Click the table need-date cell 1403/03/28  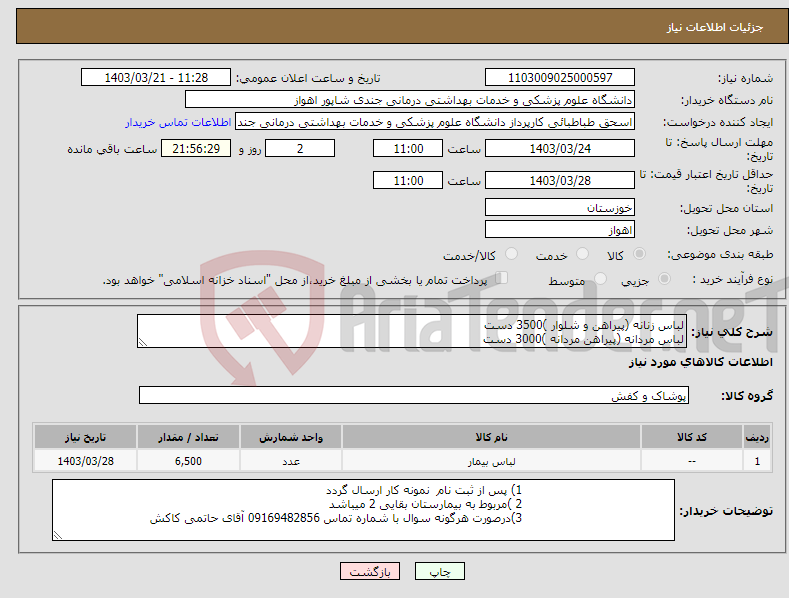(85, 461)
